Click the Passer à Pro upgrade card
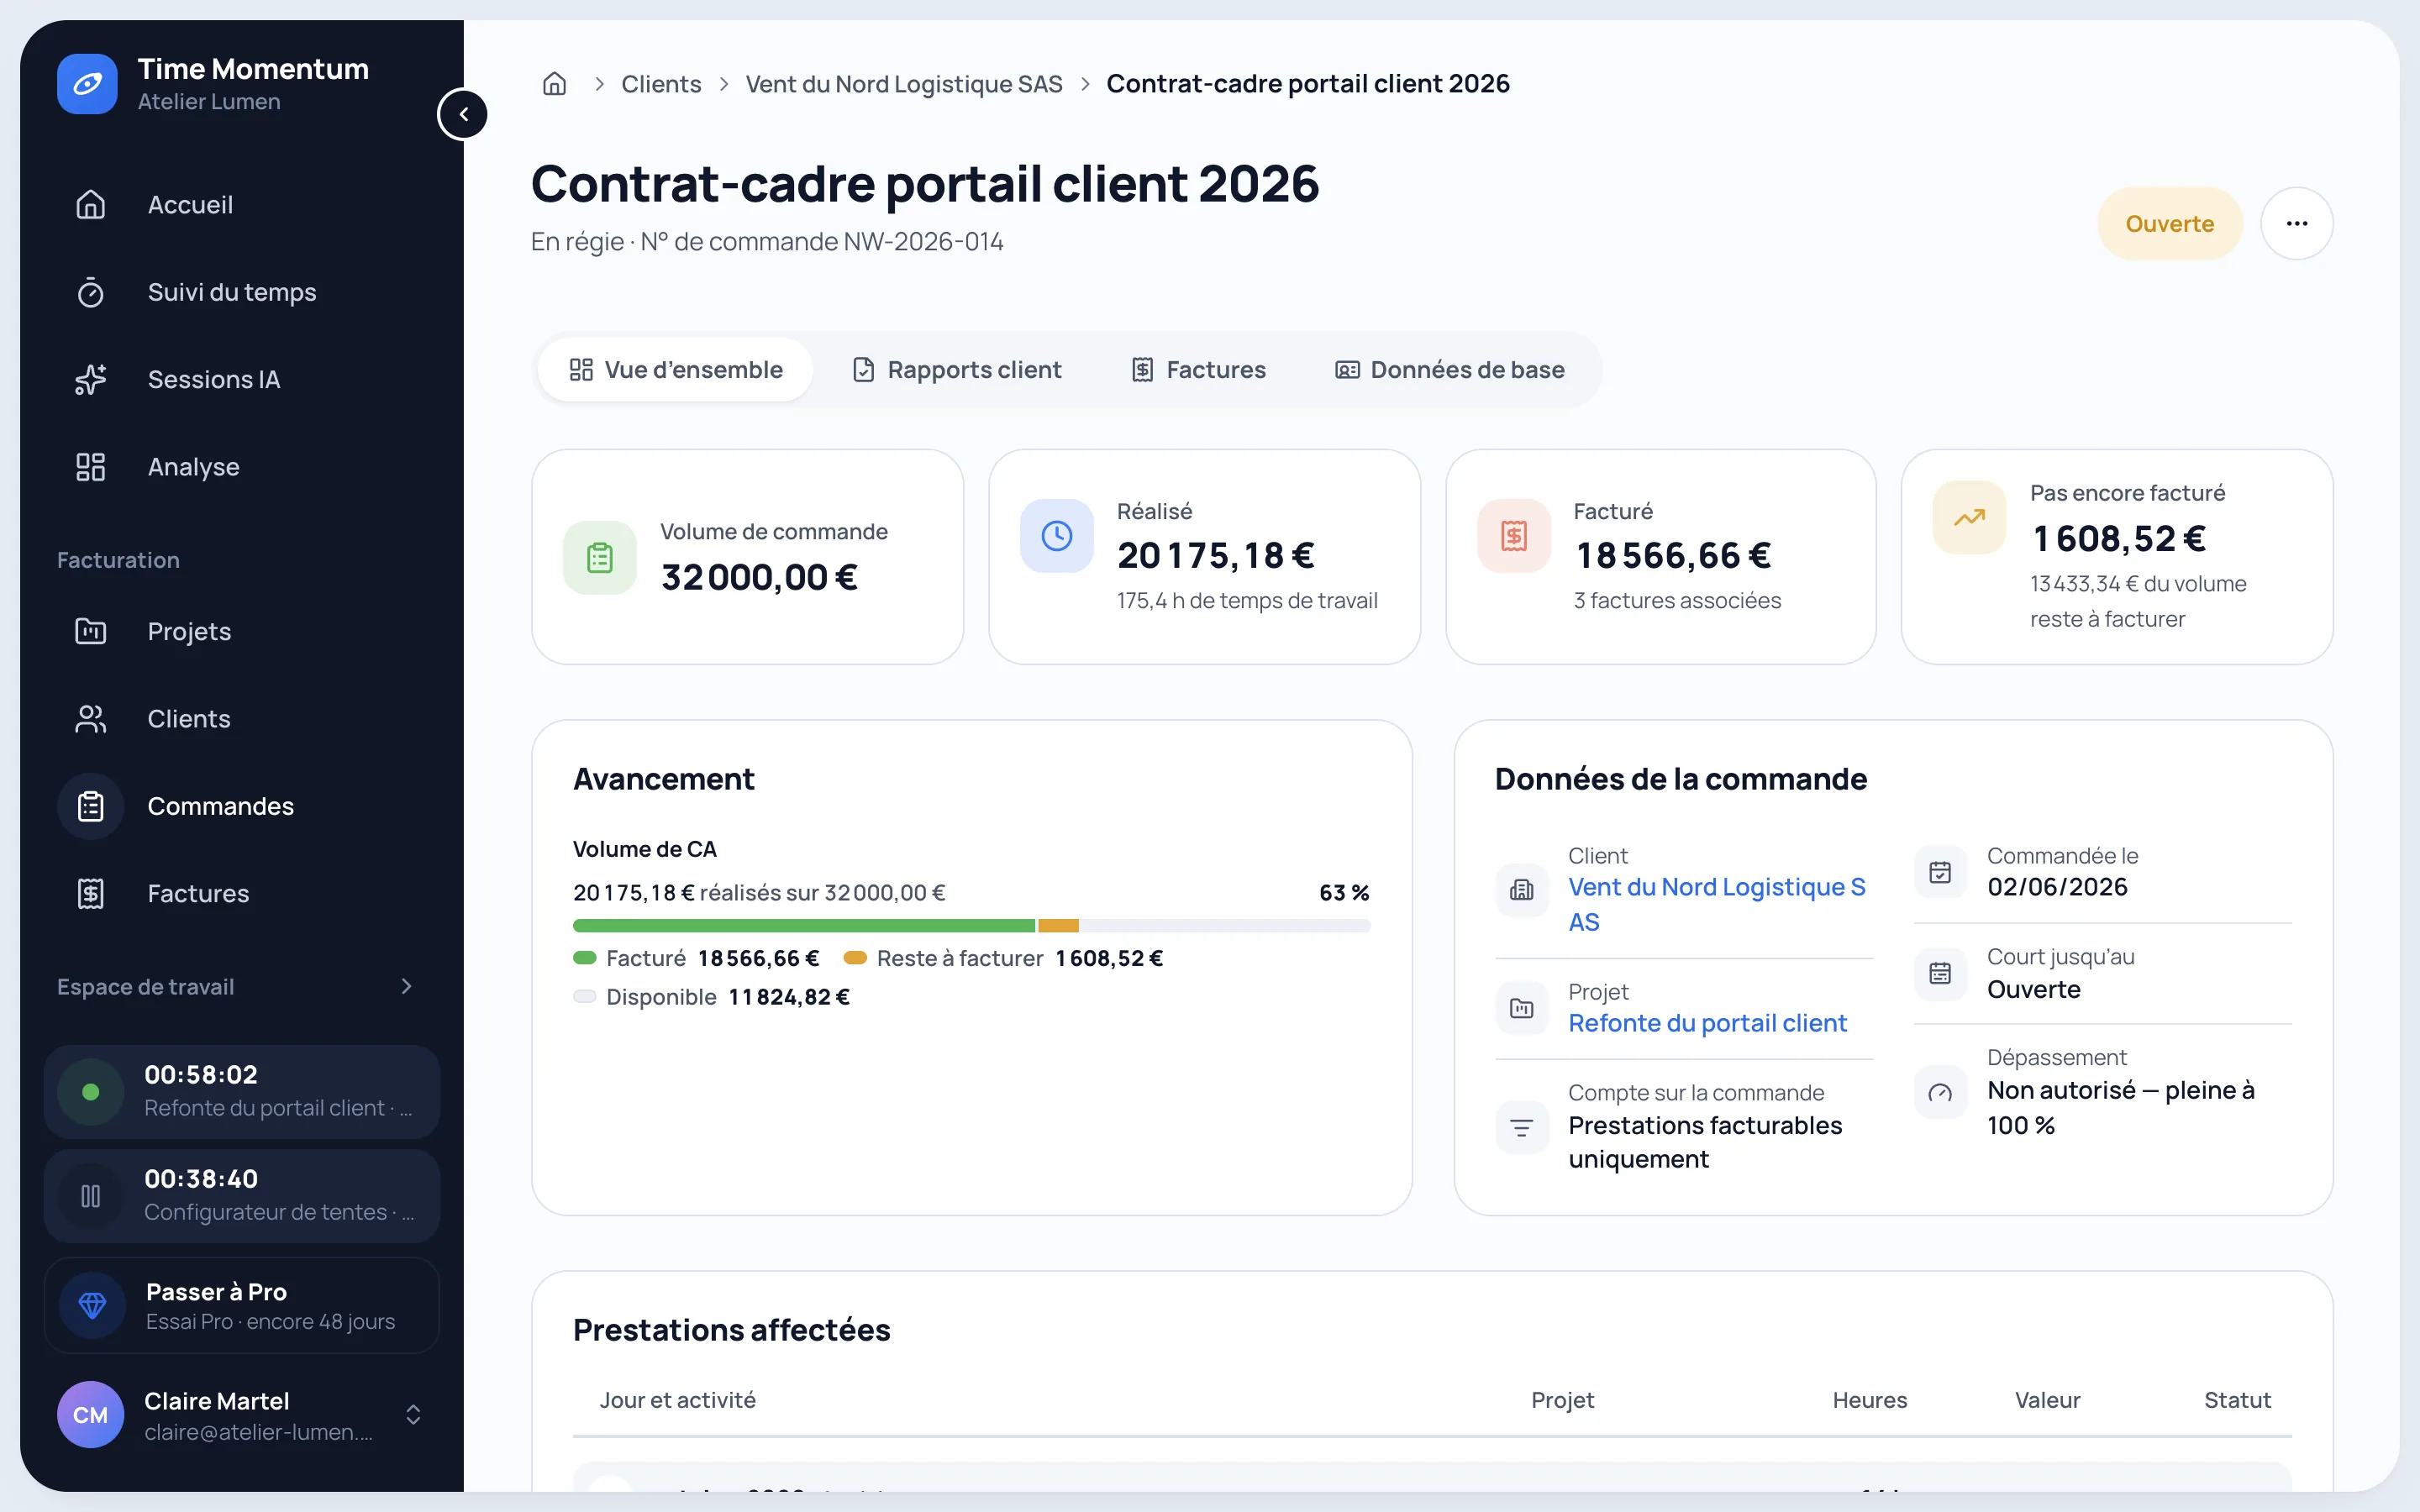Image resolution: width=2420 pixels, height=1512 pixels. [242, 1305]
